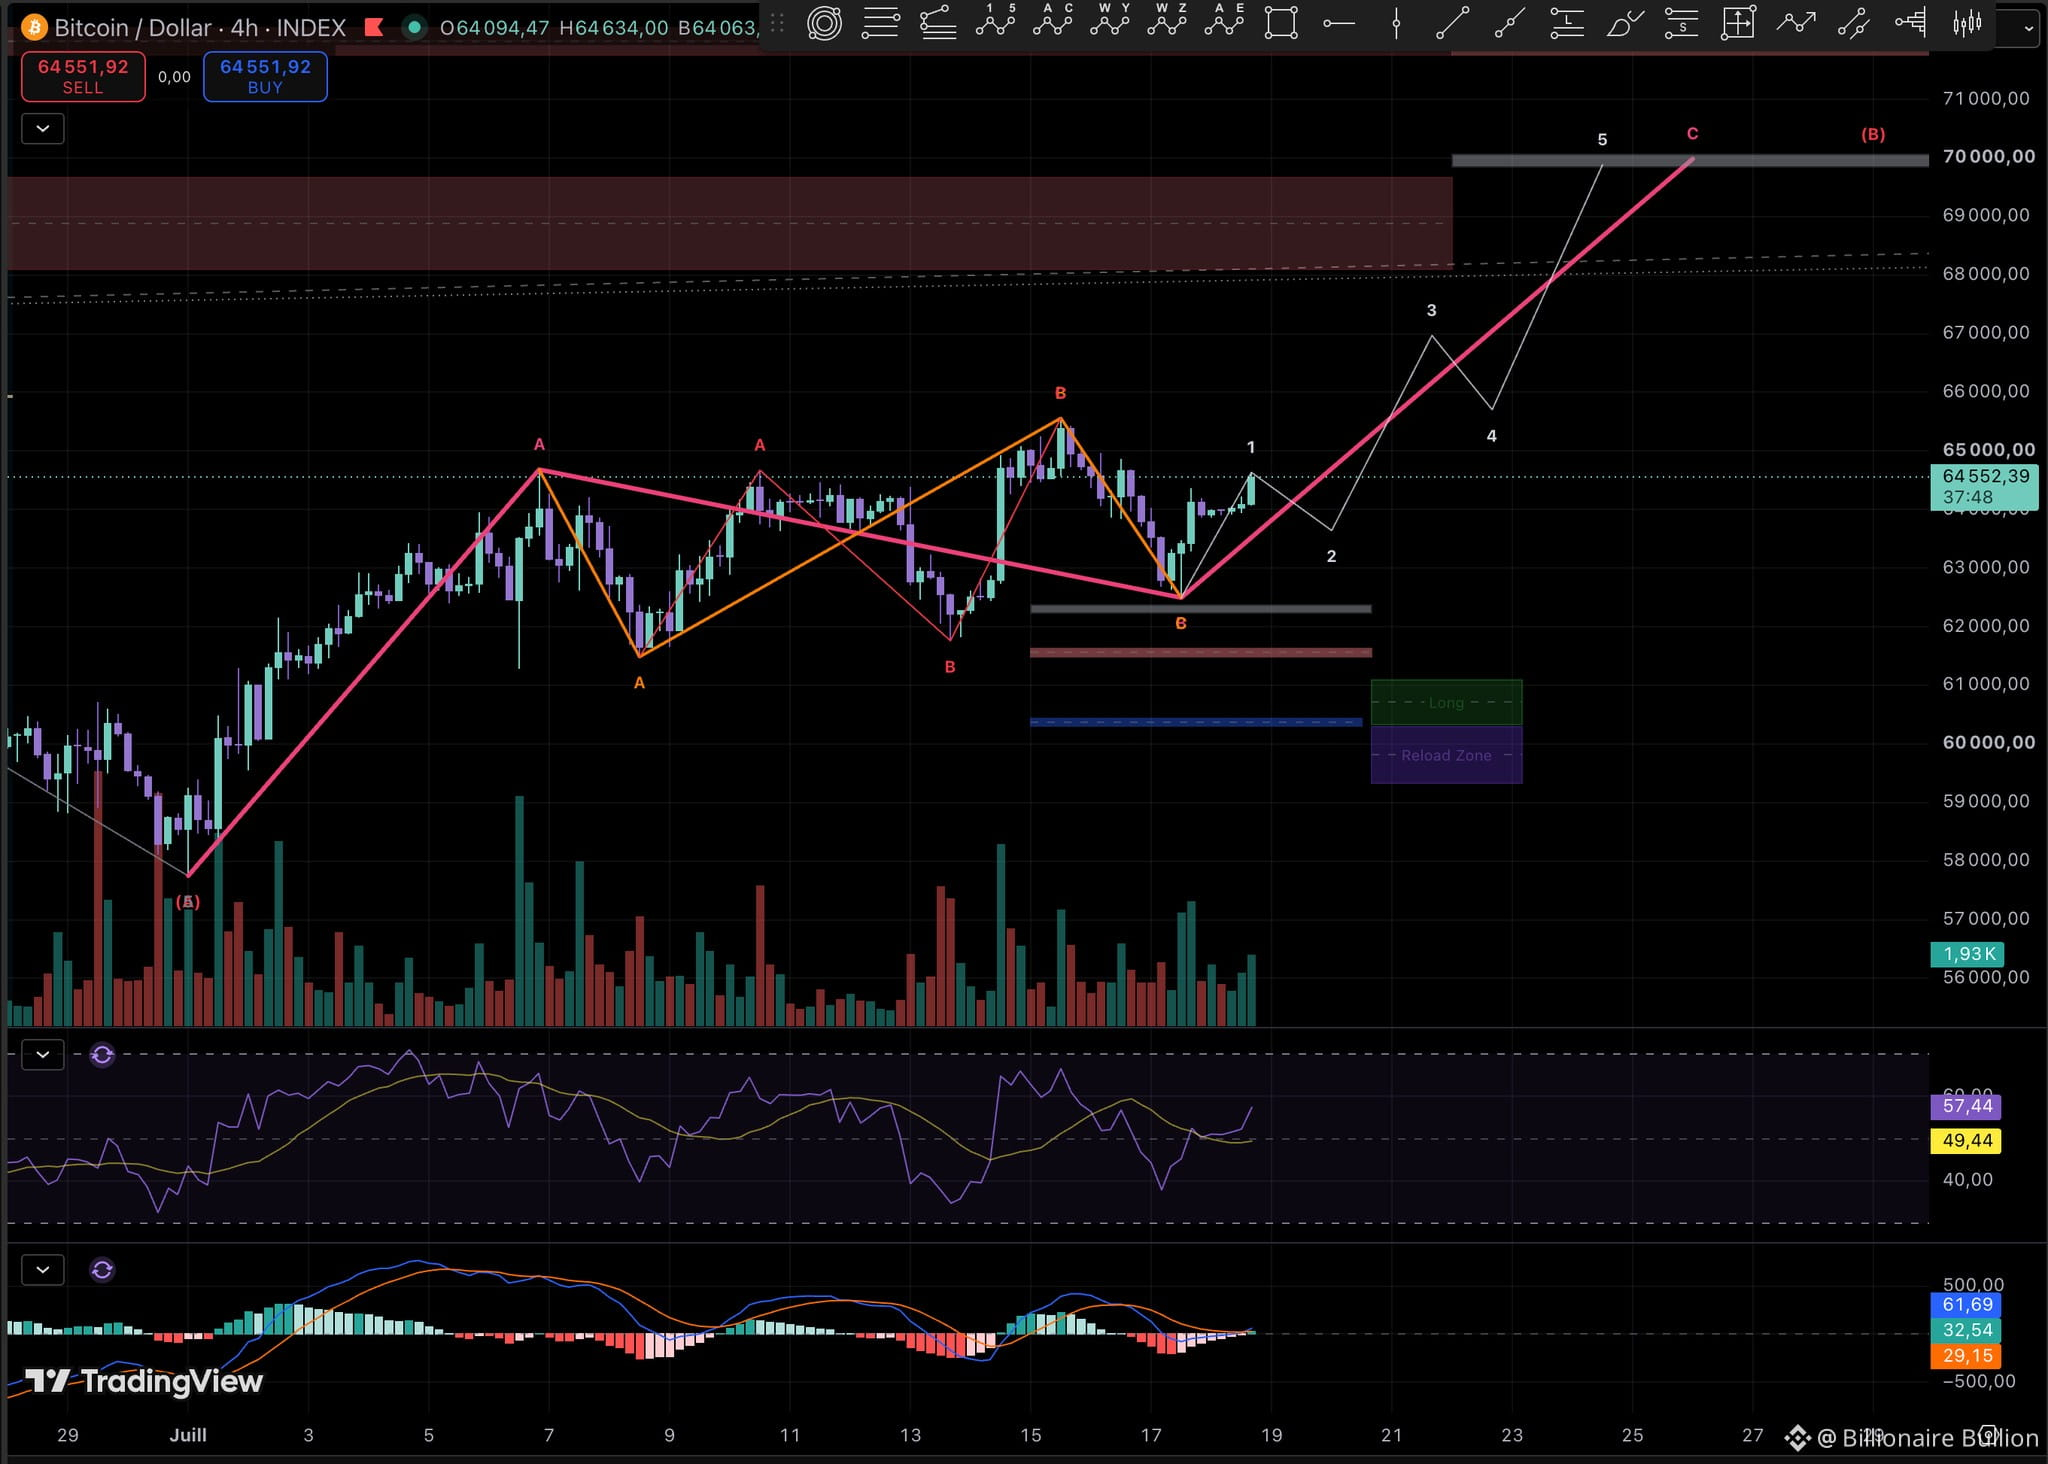Screen dimensions: 2048x1464
Task: Select the Elliott Double Combo W-Y tool
Action: coord(1110,20)
